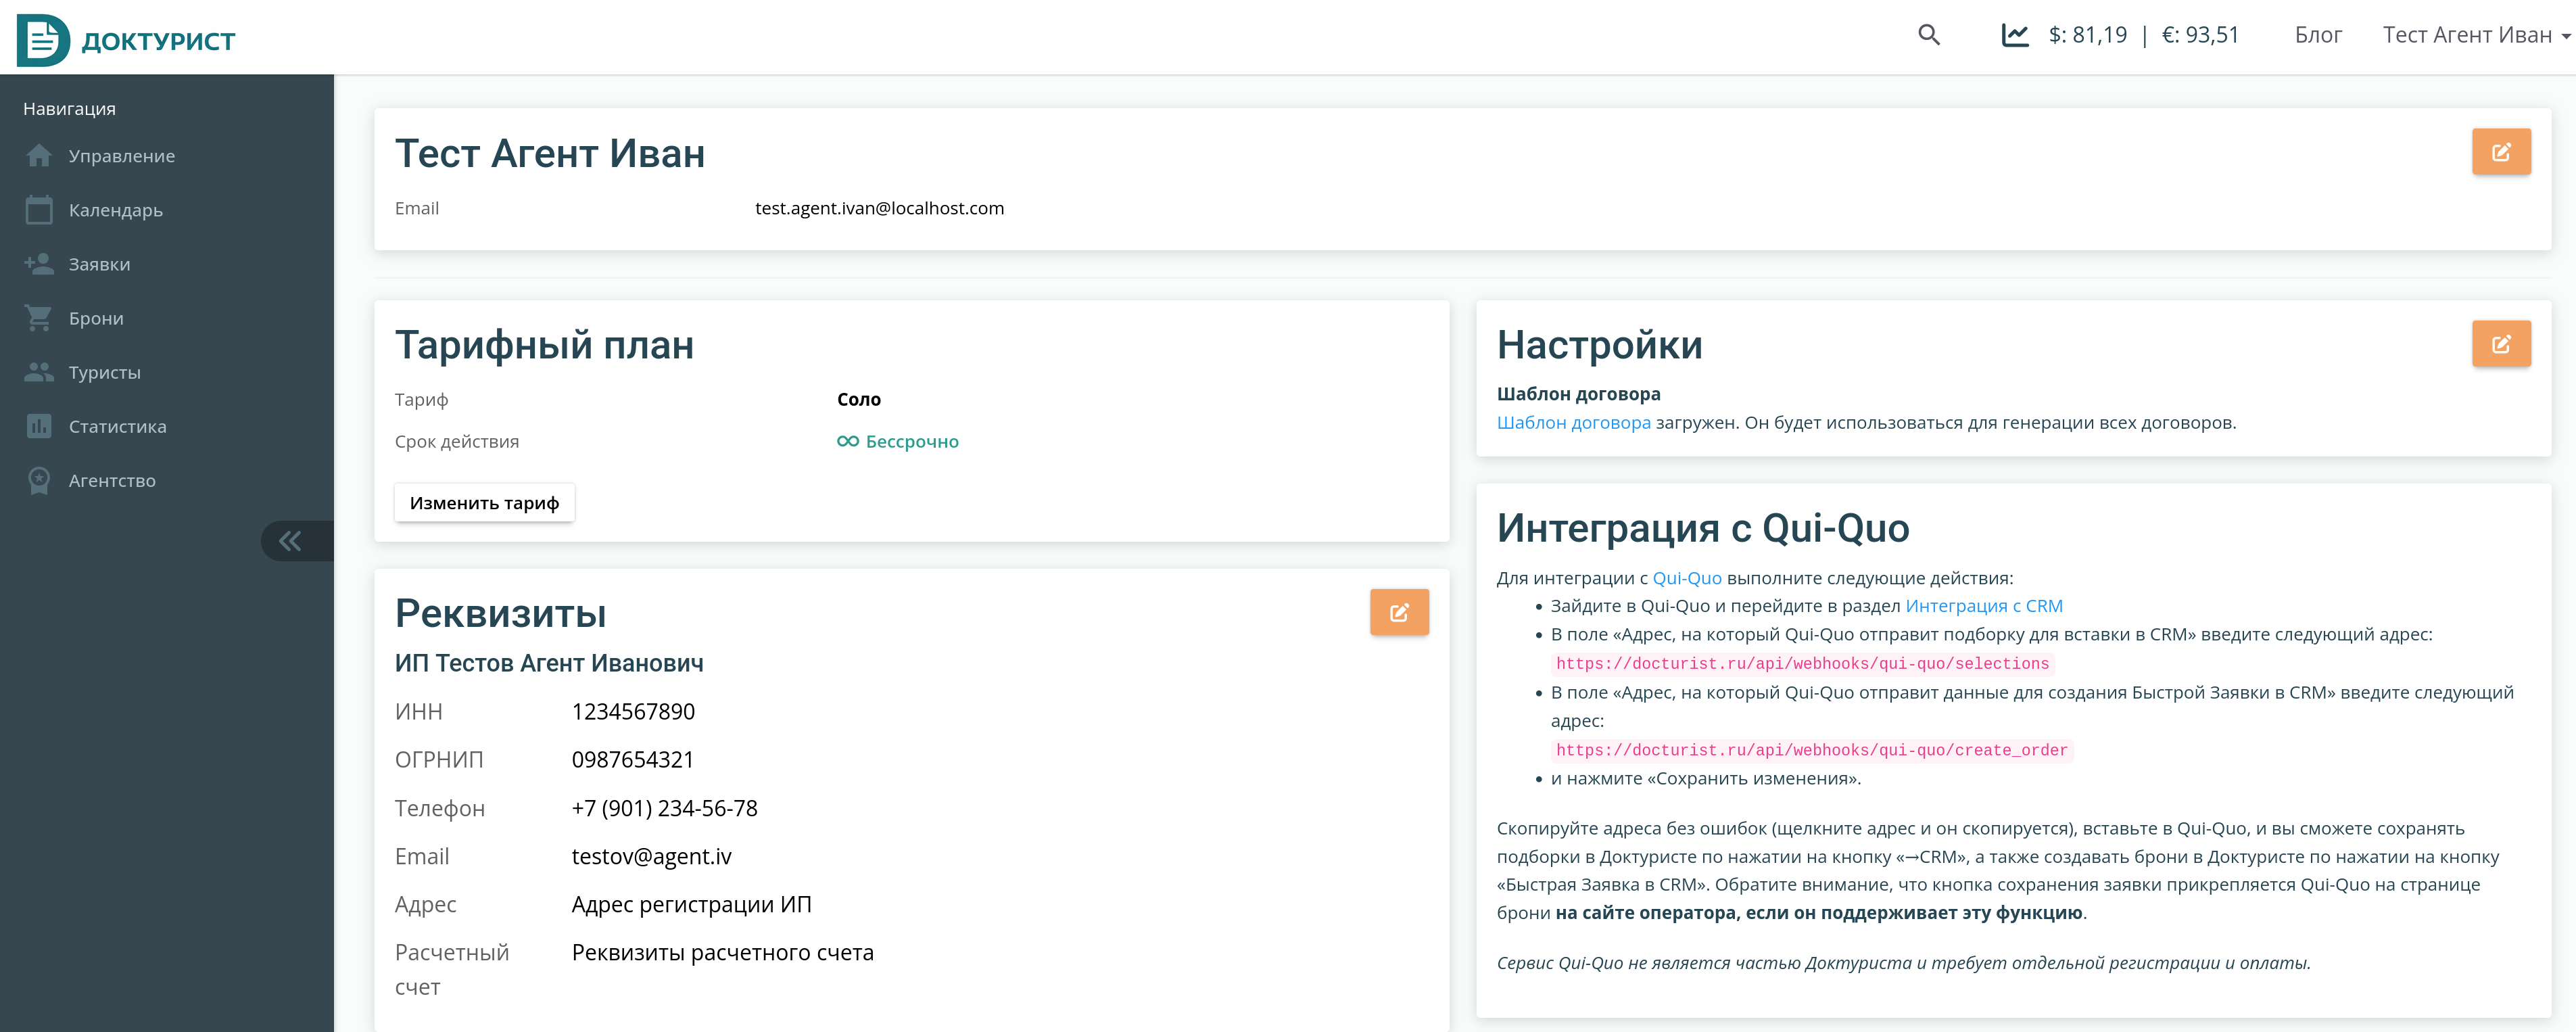
Task: Open the Блог link
Action: pyautogui.click(x=2317, y=36)
